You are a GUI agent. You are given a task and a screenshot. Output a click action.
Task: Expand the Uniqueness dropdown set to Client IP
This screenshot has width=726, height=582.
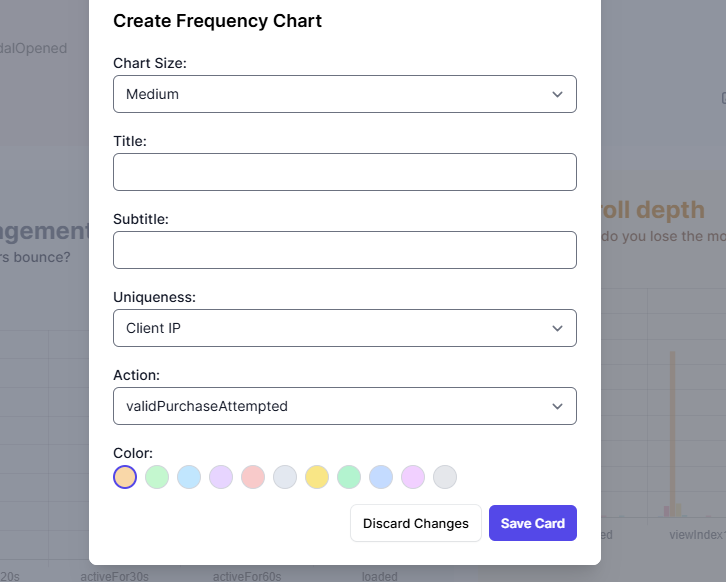(x=344, y=328)
